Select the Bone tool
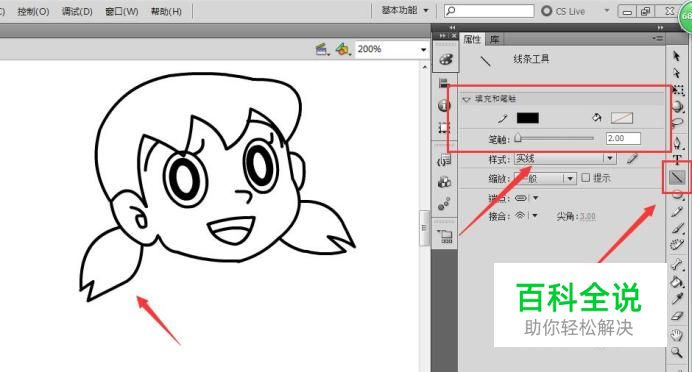Screen dimensions: 692x372 pos(677,264)
